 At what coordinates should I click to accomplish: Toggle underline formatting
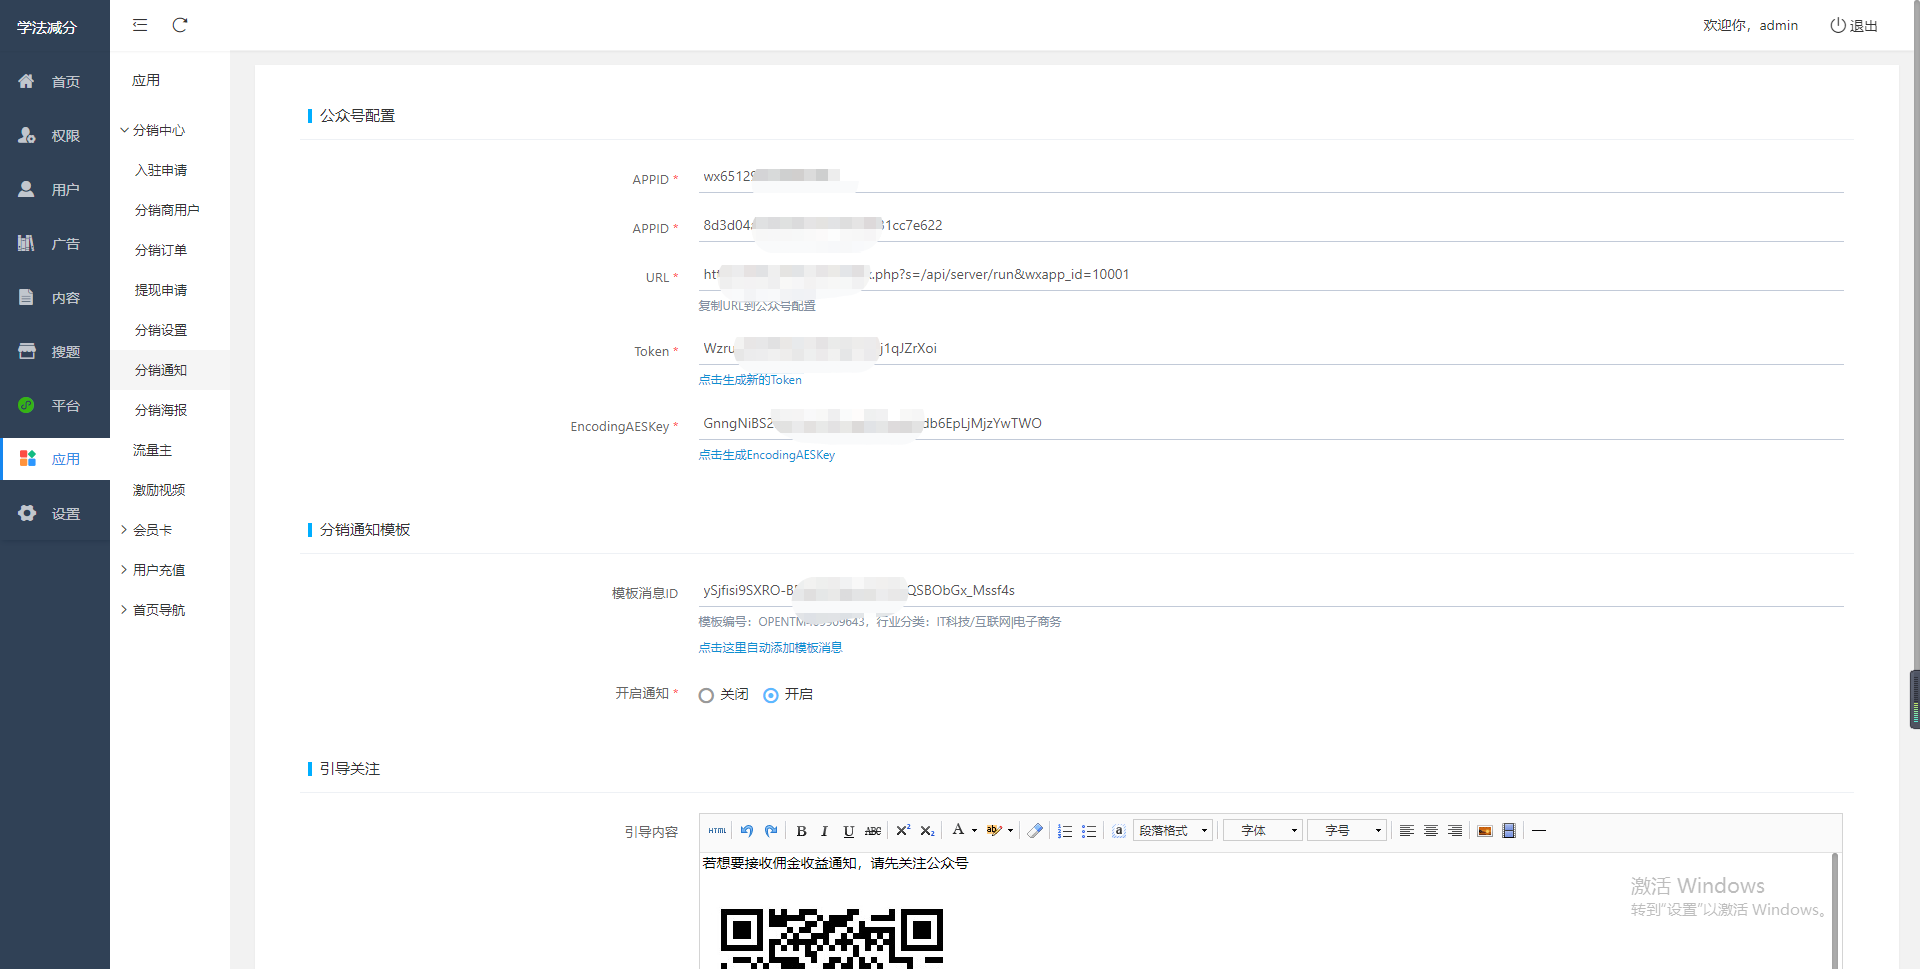[x=848, y=831]
